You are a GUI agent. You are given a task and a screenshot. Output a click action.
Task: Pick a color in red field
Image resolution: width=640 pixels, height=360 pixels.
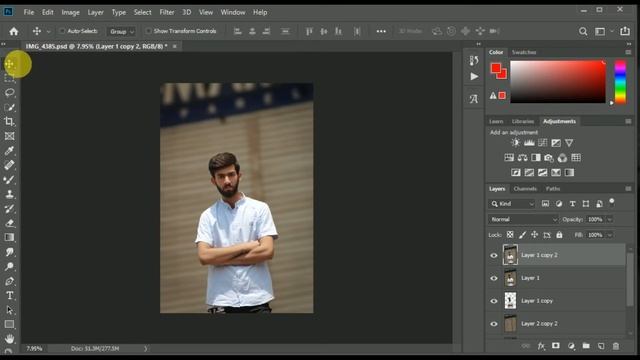coord(558,82)
